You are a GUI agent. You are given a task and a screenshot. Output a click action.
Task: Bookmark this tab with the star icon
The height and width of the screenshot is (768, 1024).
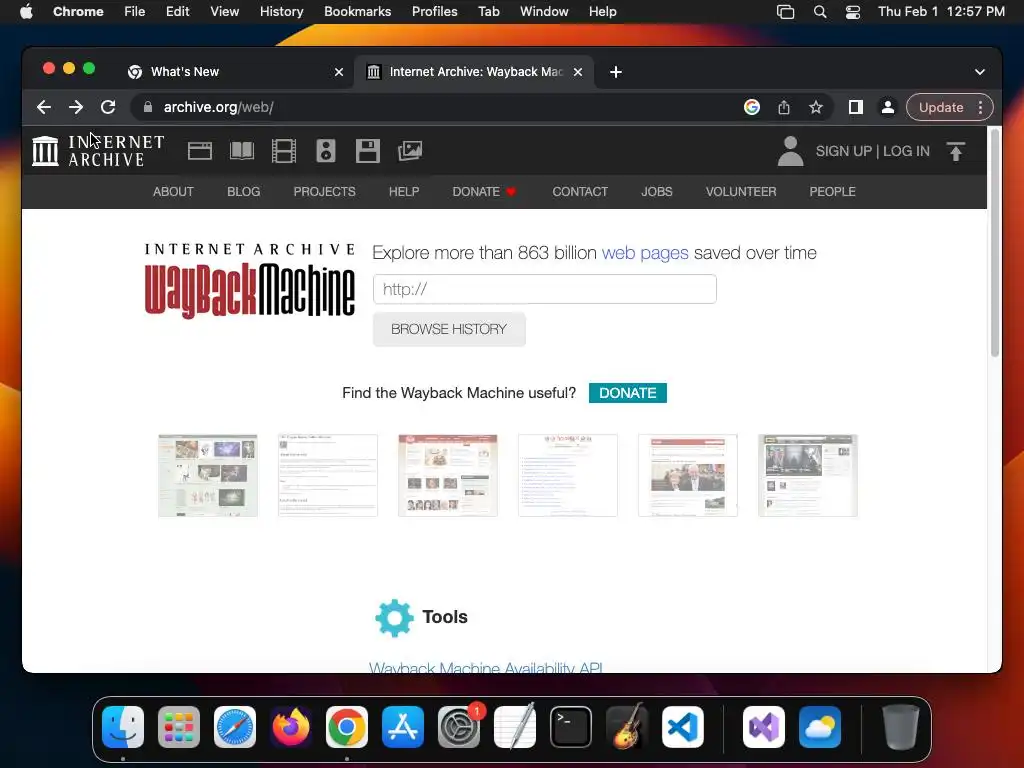(x=816, y=107)
